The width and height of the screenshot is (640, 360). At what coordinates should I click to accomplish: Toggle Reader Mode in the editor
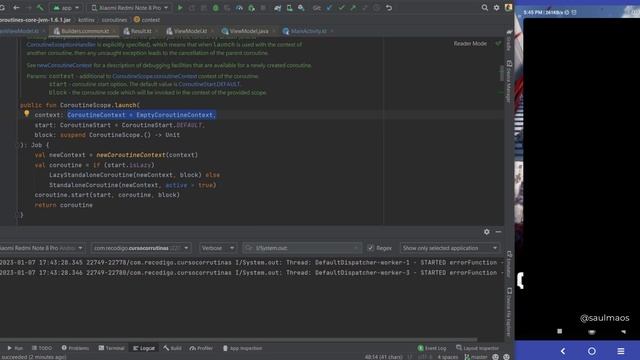[x=470, y=43]
